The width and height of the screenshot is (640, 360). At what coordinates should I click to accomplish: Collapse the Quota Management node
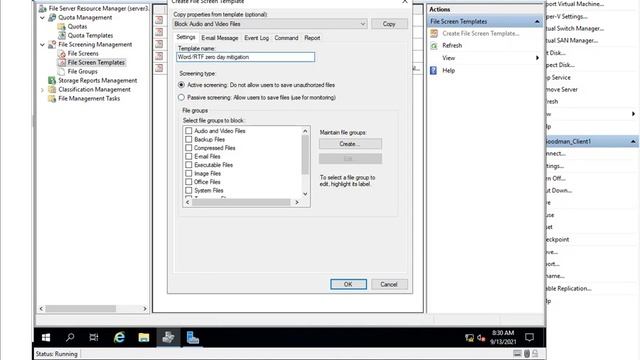(x=42, y=18)
